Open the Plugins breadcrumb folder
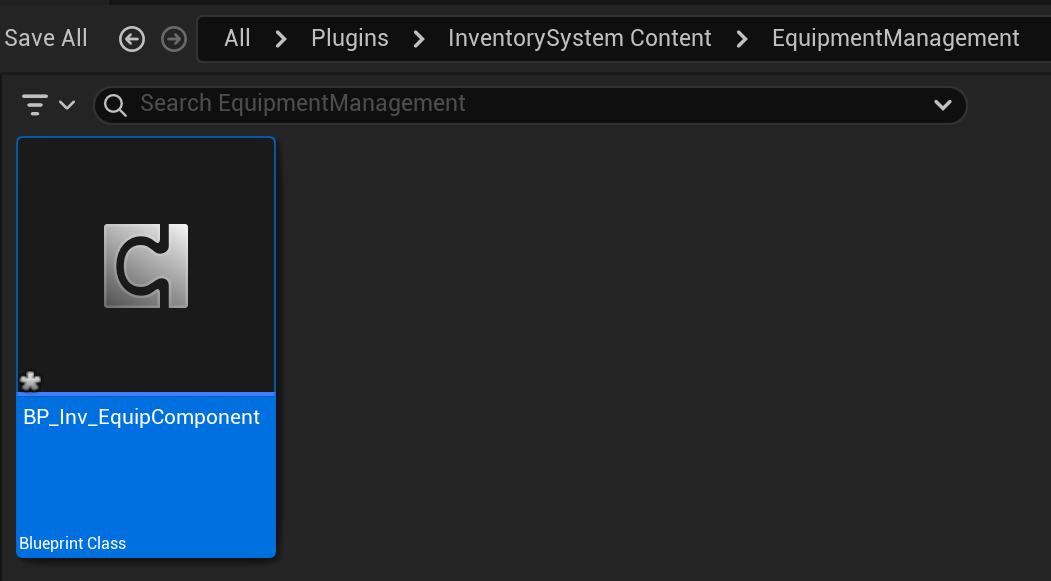The image size is (1051, 581). point(349,39)
